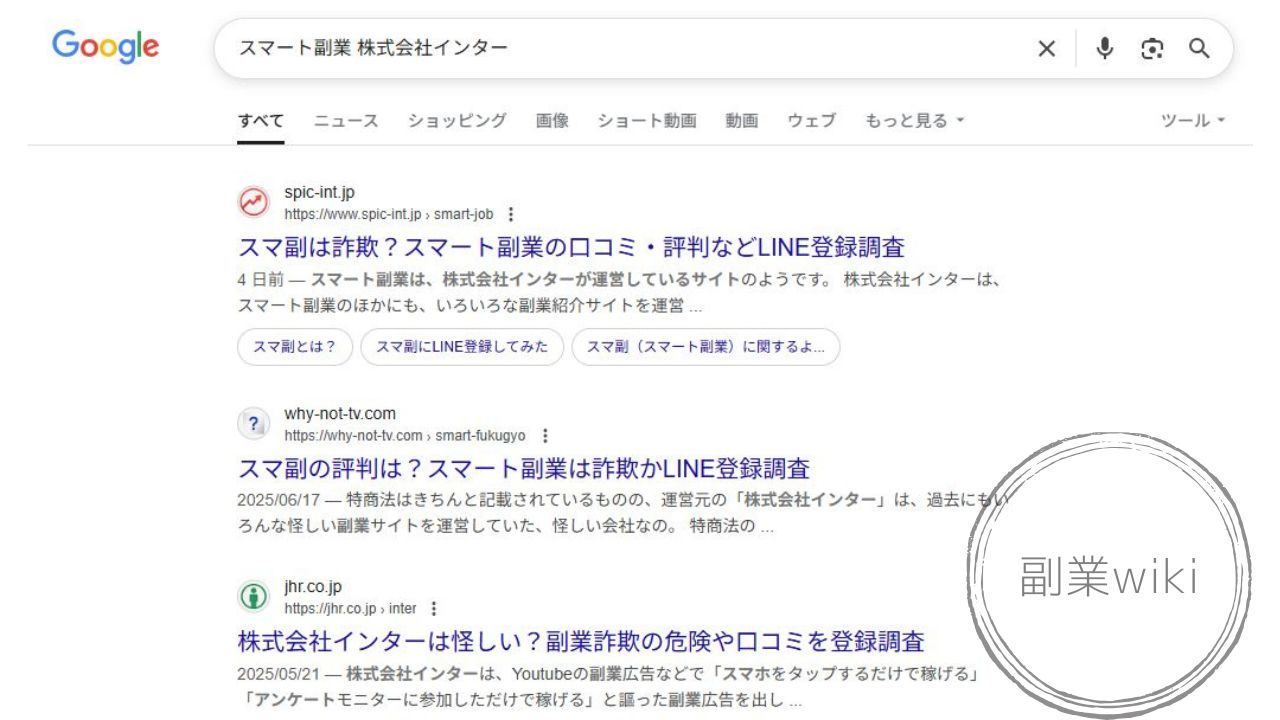Click the spic-int.jp site favicon
The width and height of the screenshot is (1280, 720).
coord(254,203)
